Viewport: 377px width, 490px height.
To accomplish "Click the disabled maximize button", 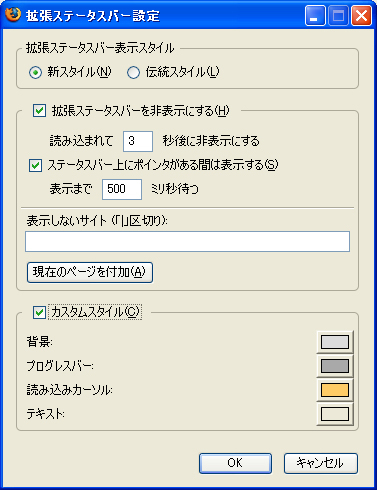I will click(x=338, y=16).
